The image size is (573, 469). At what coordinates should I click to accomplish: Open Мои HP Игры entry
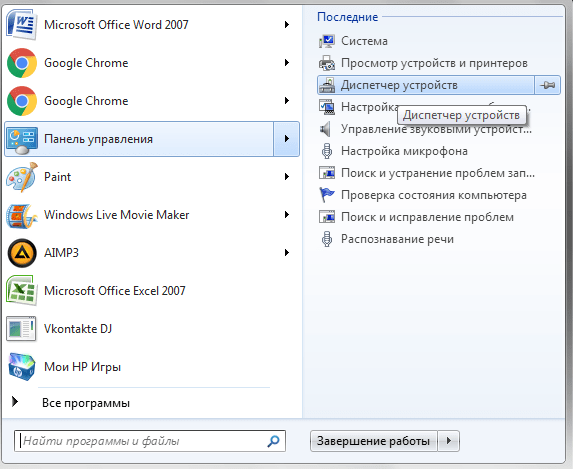coord(82,367)
